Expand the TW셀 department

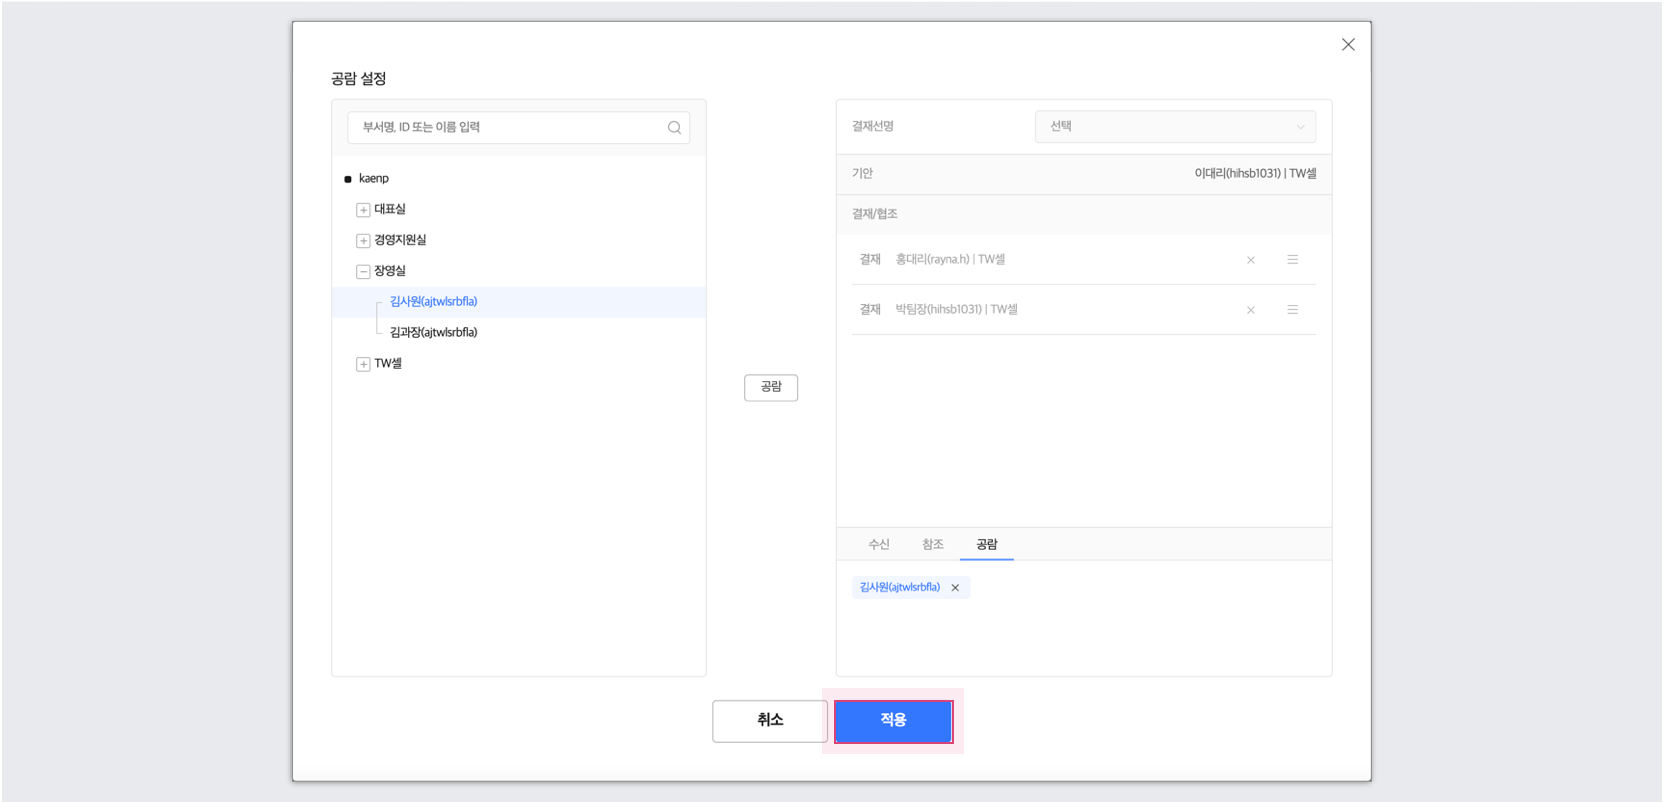[x=363, y=364]
